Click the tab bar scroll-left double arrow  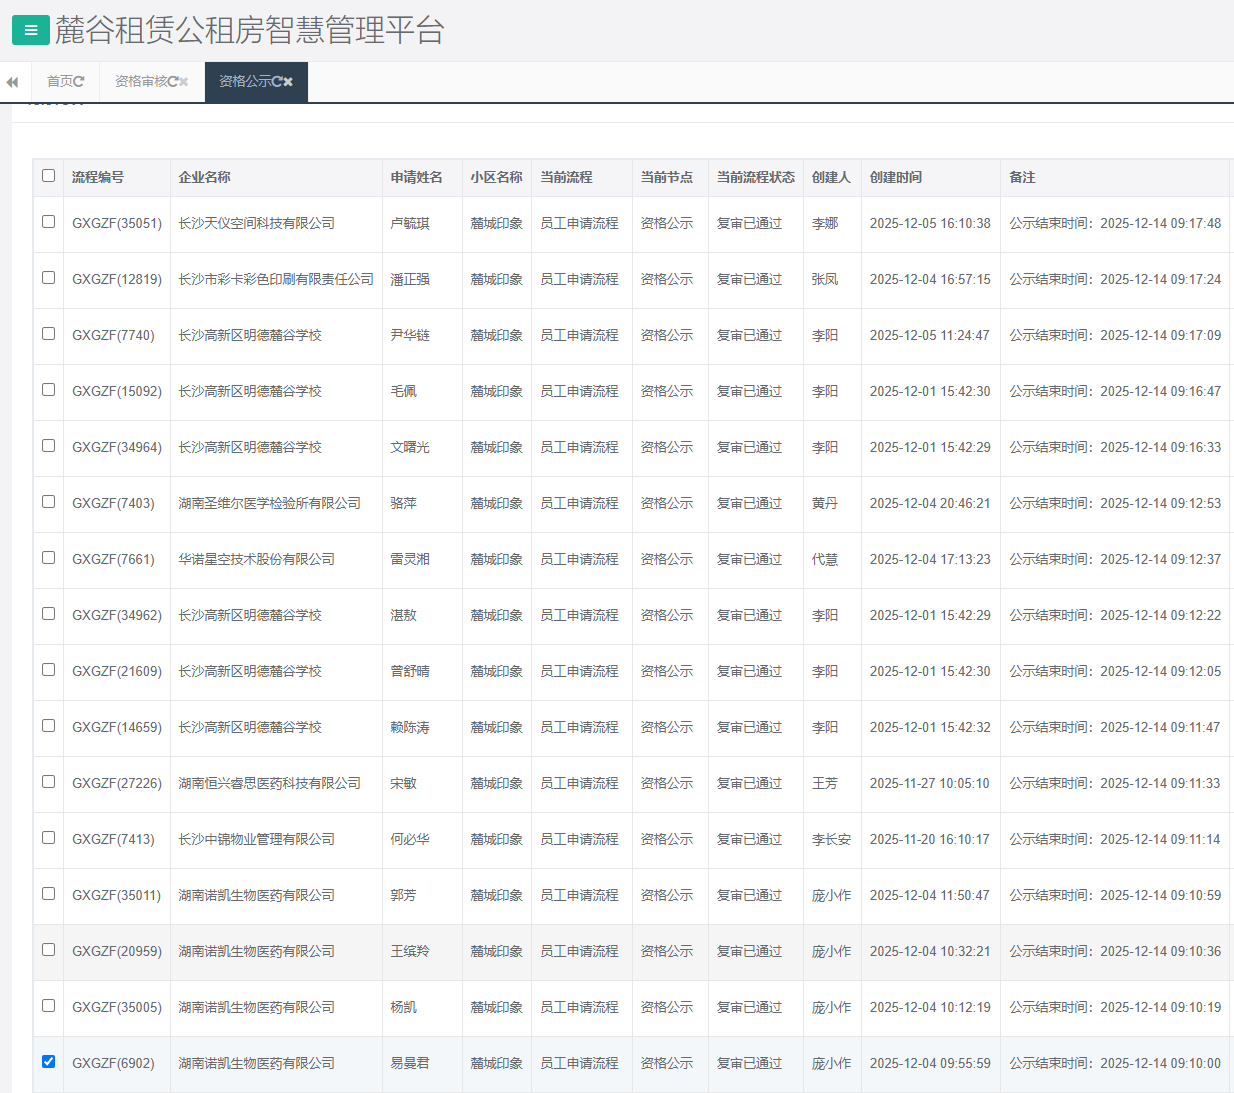coord(12,82)
